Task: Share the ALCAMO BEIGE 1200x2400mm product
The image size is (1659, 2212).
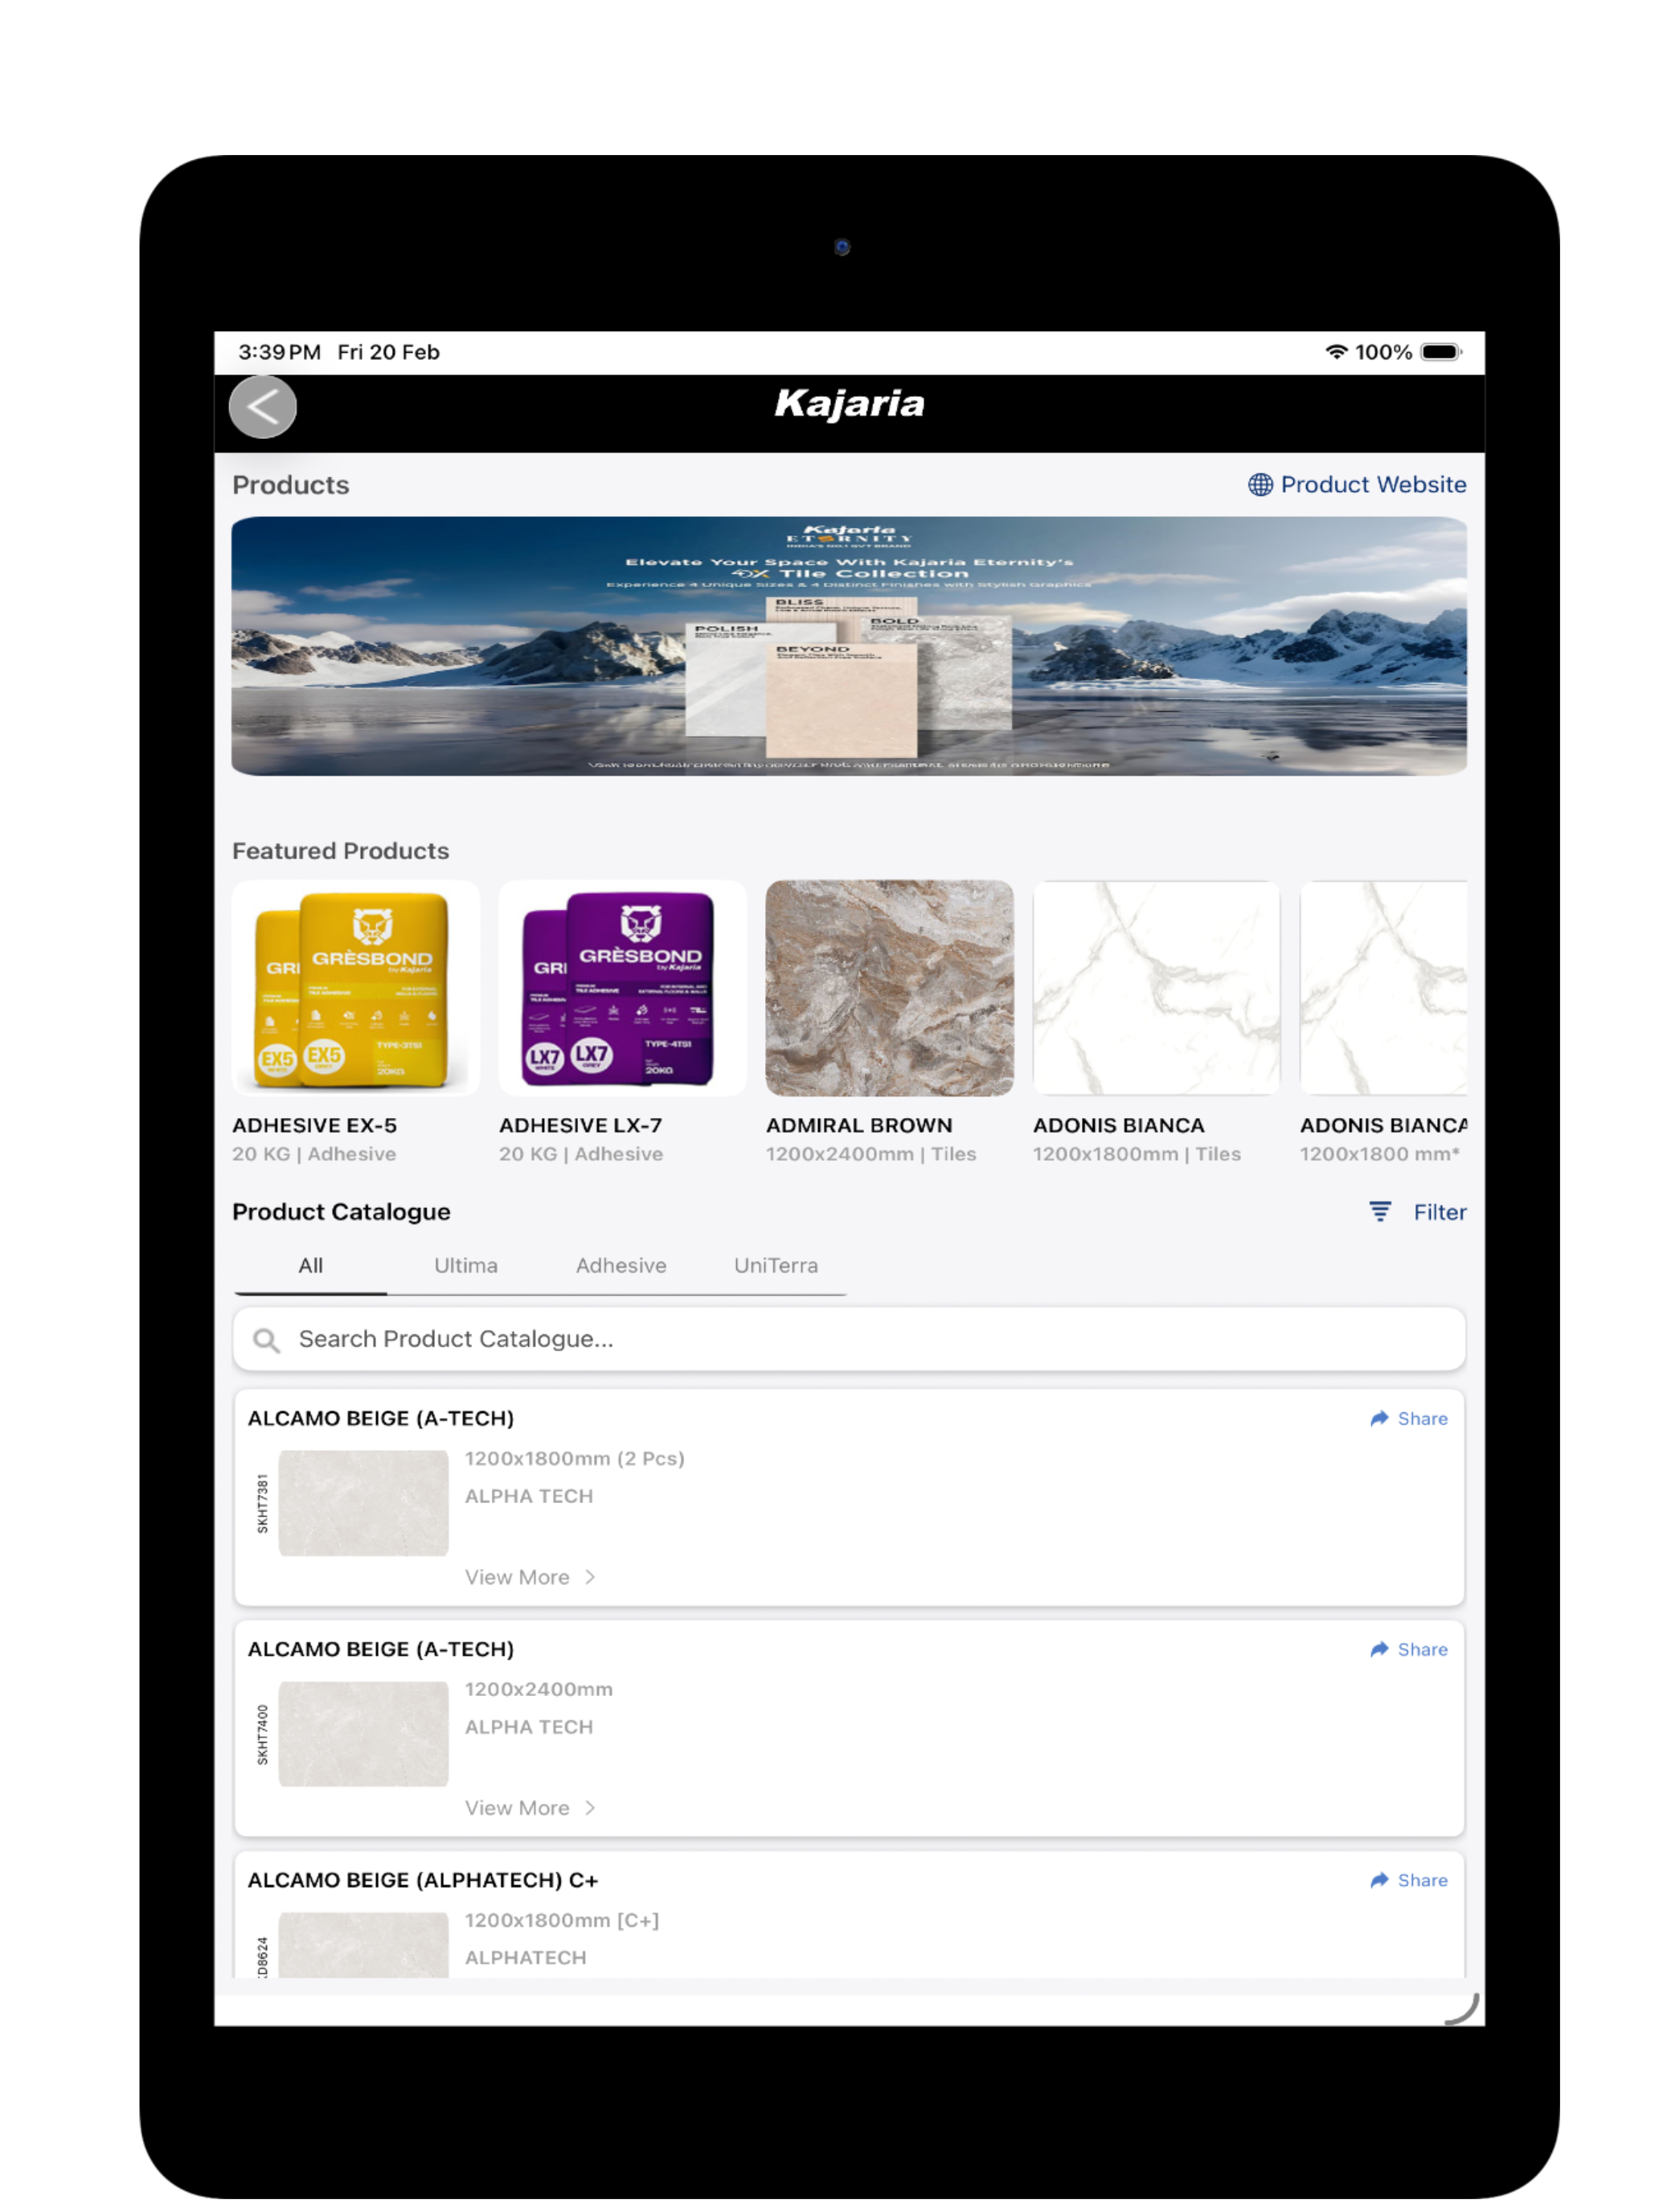Action: tap(1408, 1650)
